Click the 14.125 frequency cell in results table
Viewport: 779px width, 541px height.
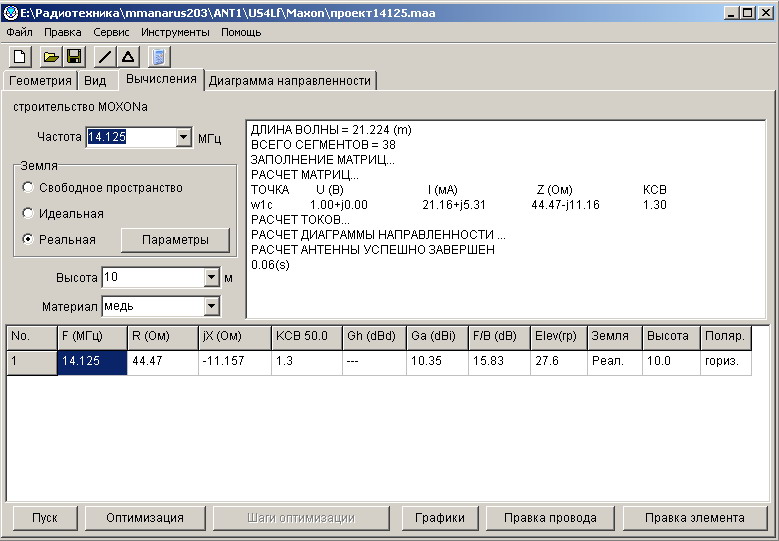92,361
